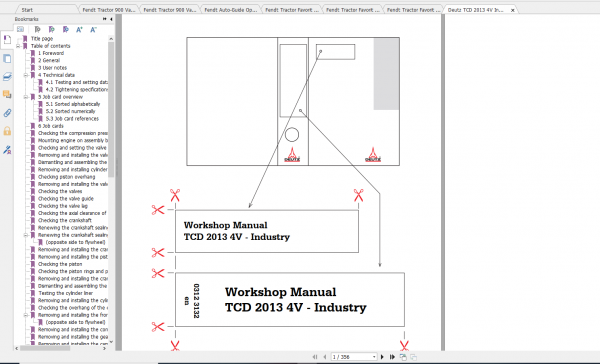This screenshot has height=364, width=600.
Task: Open the Checking the valve lag bookmark
Action: tap(62, 206)
